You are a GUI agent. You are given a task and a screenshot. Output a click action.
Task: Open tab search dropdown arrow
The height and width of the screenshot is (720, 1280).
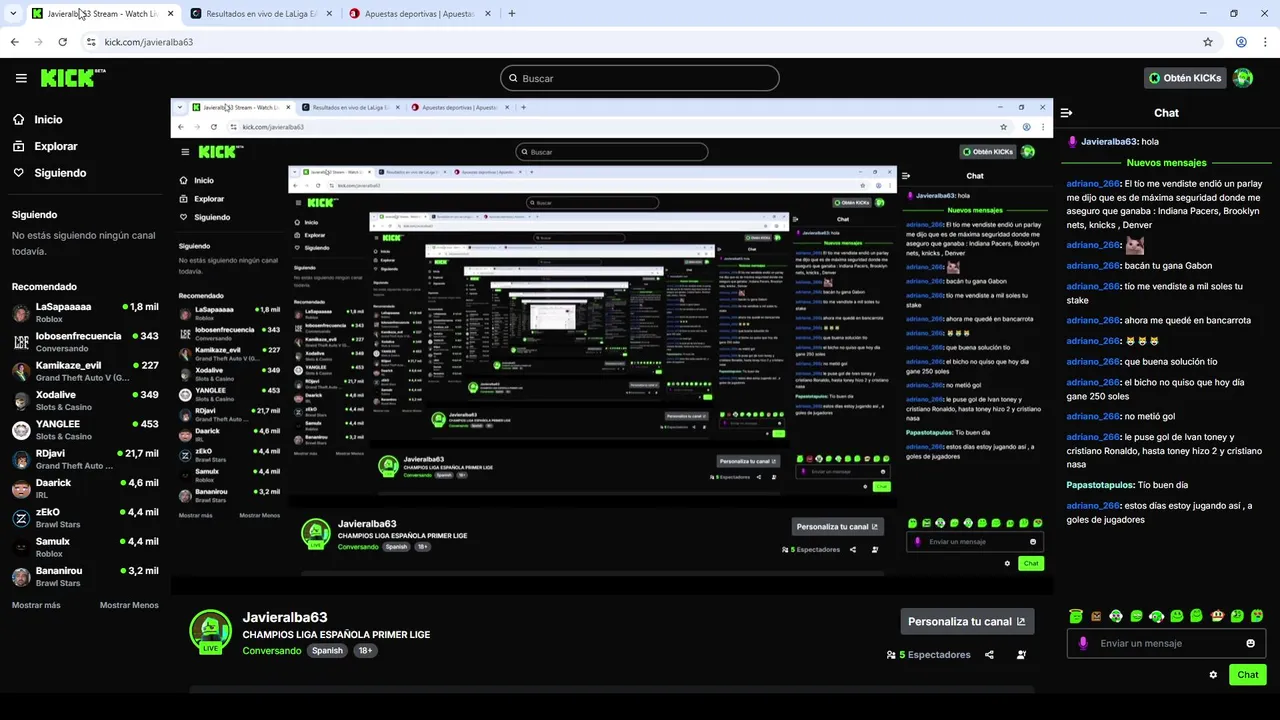(x=14, y=14)
